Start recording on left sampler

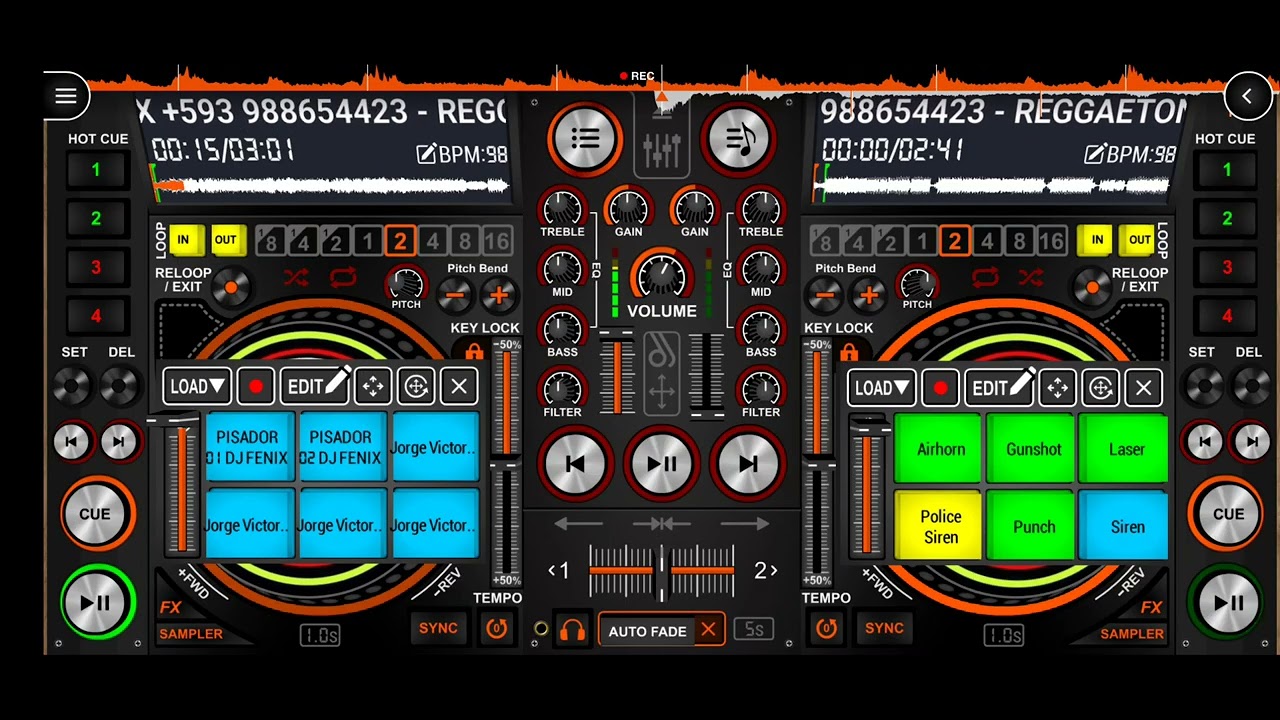tap(256, 386)
